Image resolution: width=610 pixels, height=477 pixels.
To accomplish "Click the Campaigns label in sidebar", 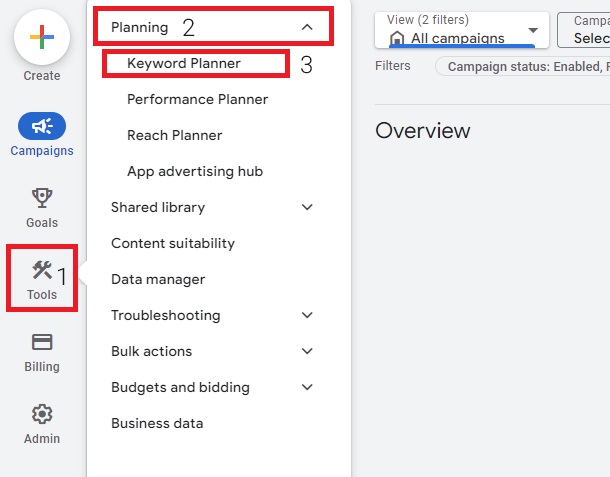I will 42,151.
